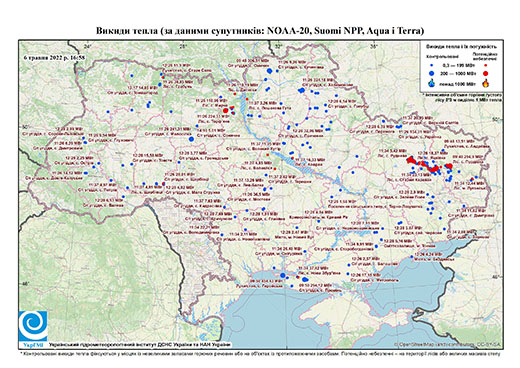The width and height of the screenshot is (520, 368).
Task: Click the institute name caption beside the logo
Action: [140, 344]
